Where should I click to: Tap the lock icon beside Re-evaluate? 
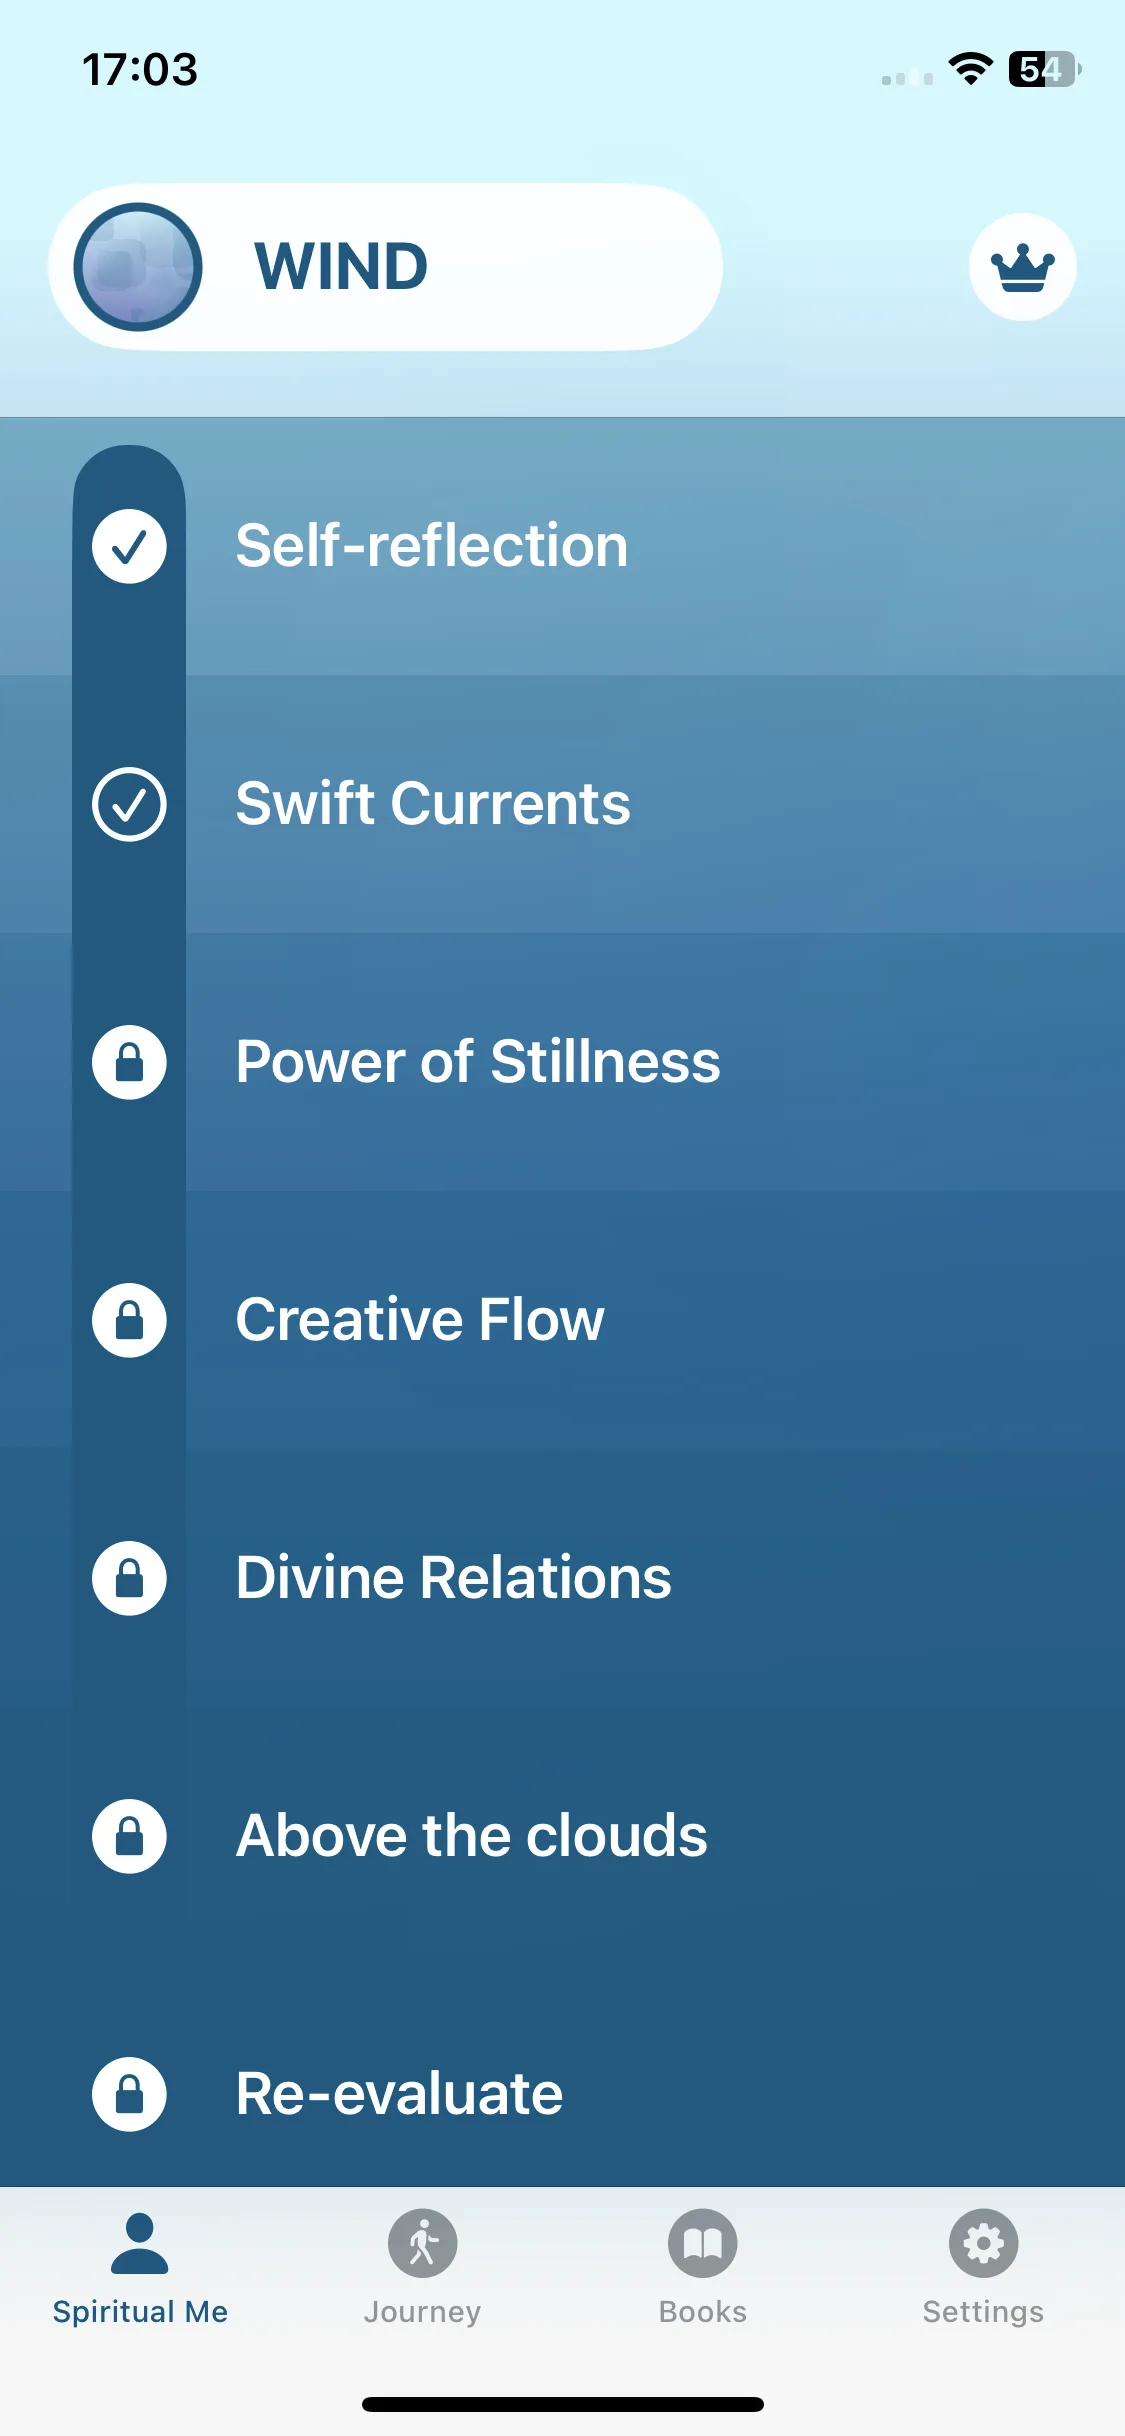point(129,2094)
